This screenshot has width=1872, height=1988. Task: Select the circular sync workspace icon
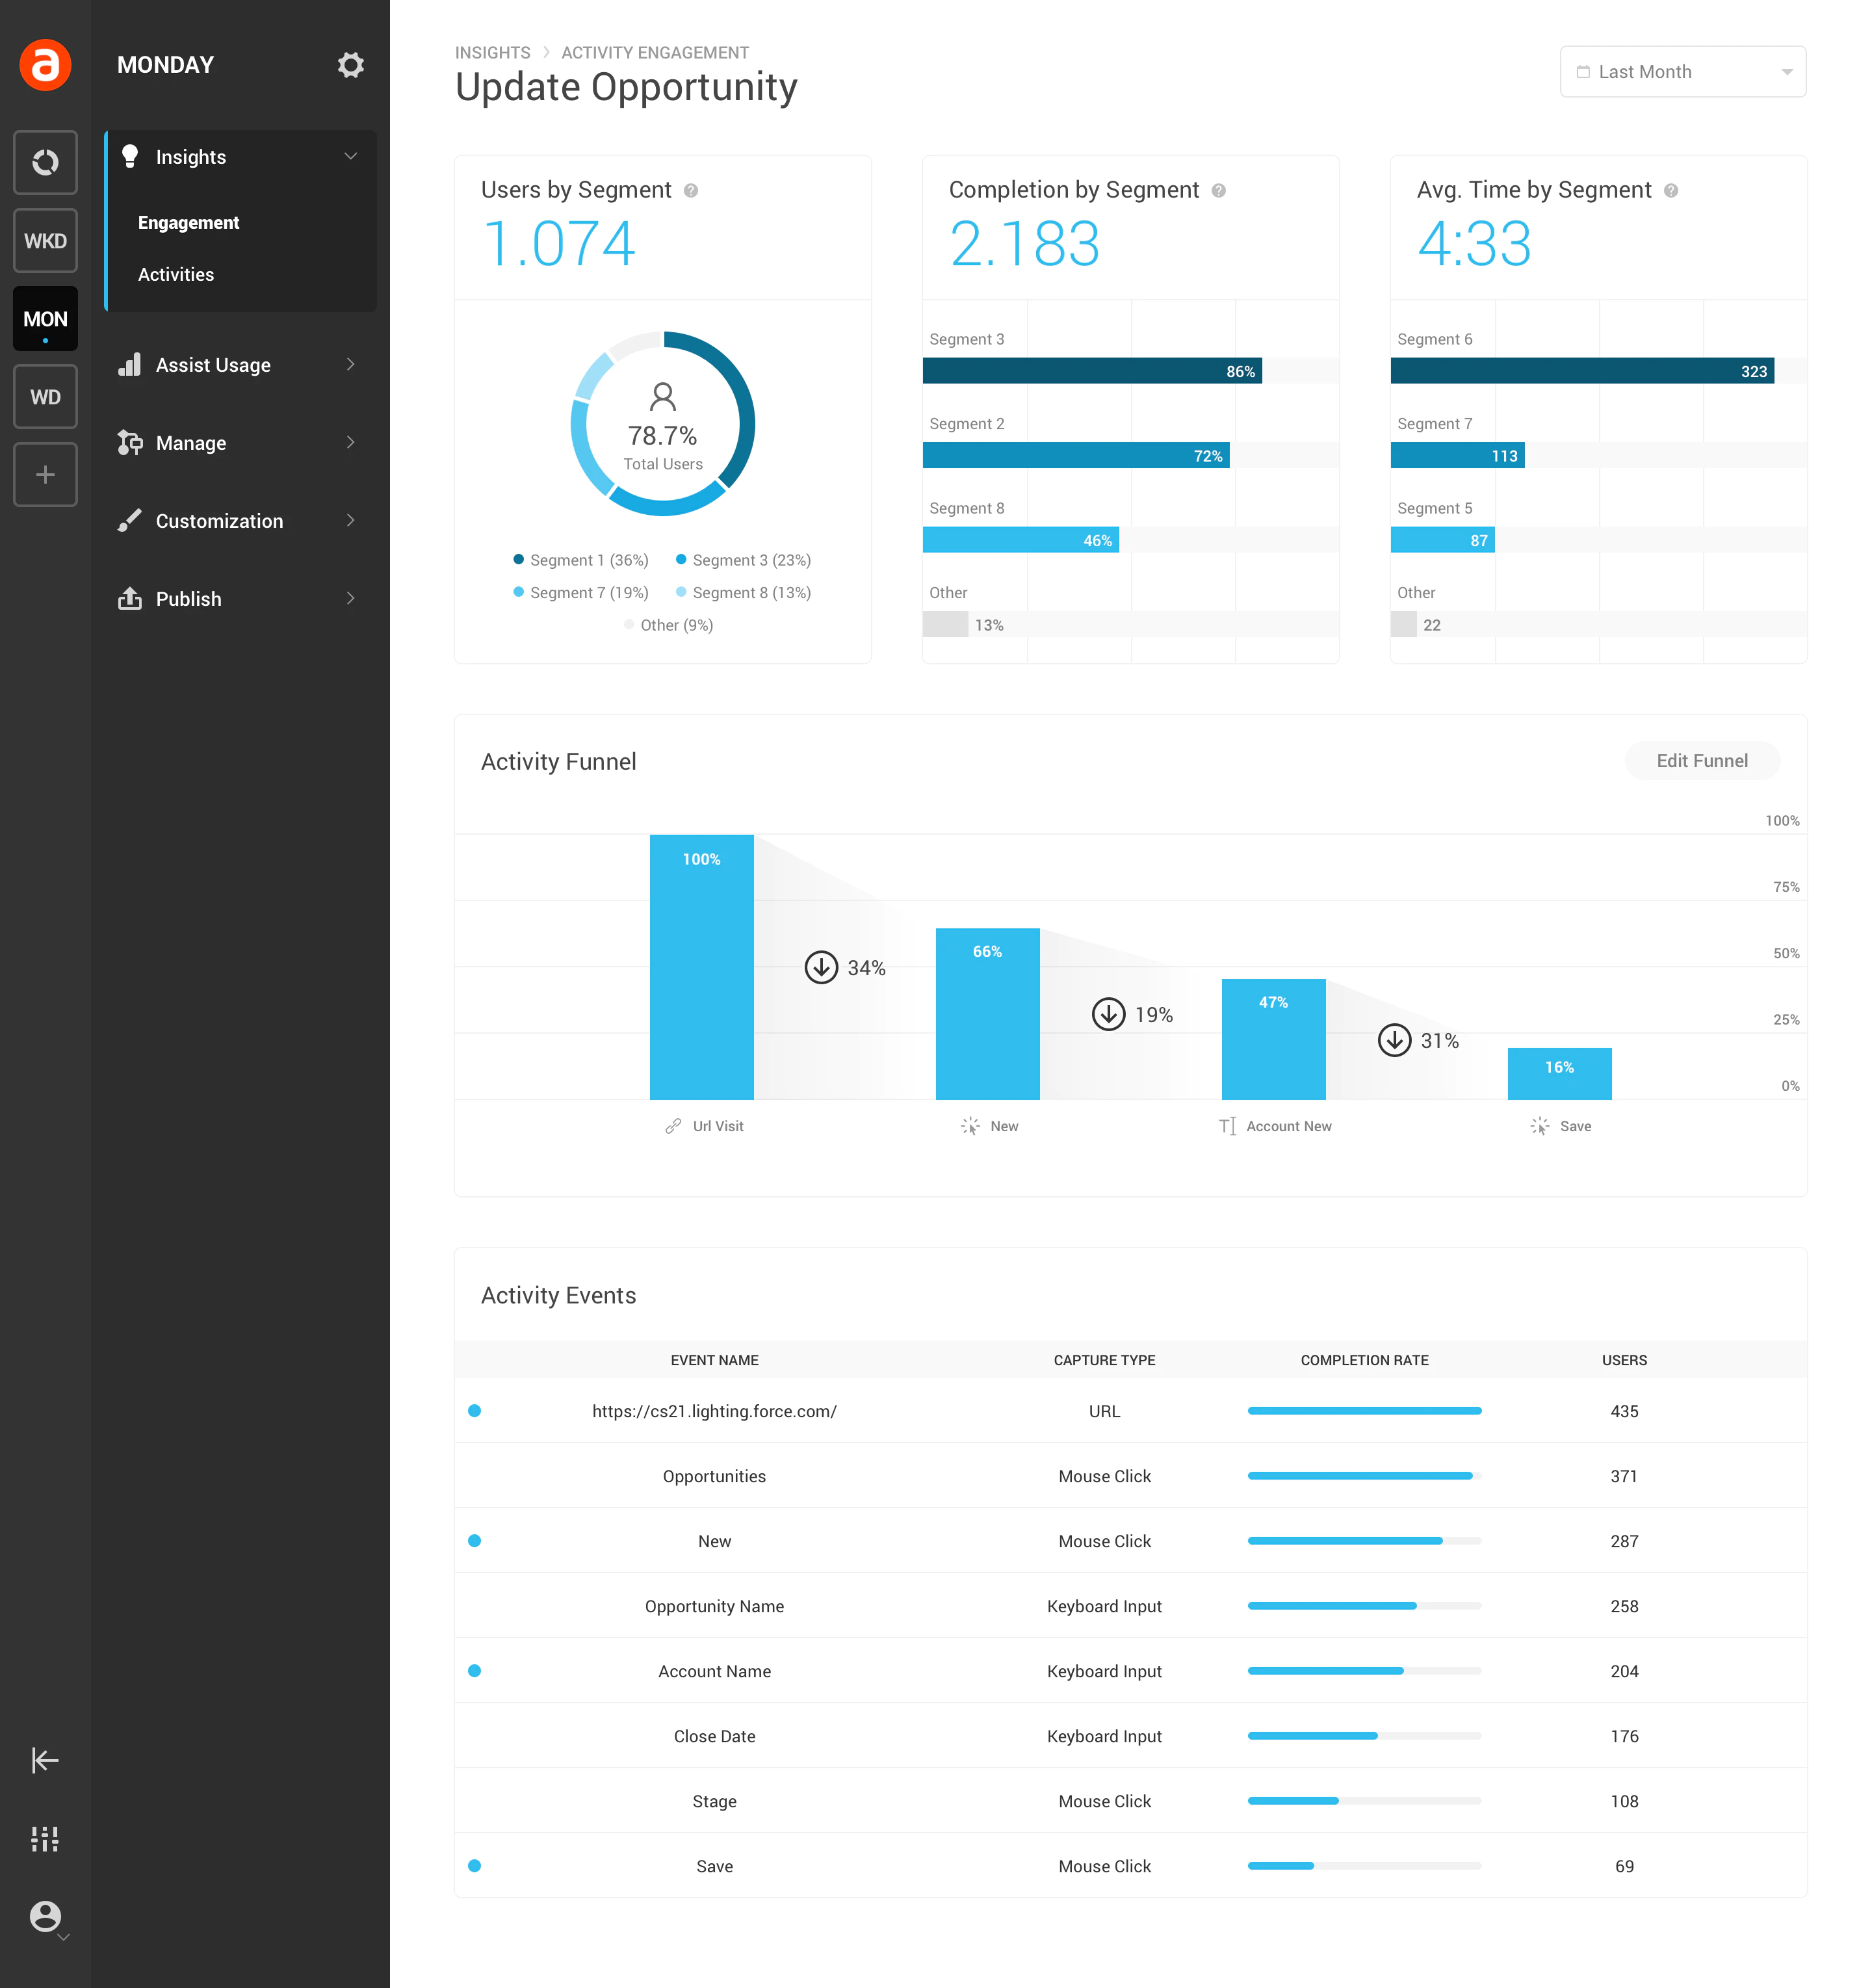[x=45, y=162]
